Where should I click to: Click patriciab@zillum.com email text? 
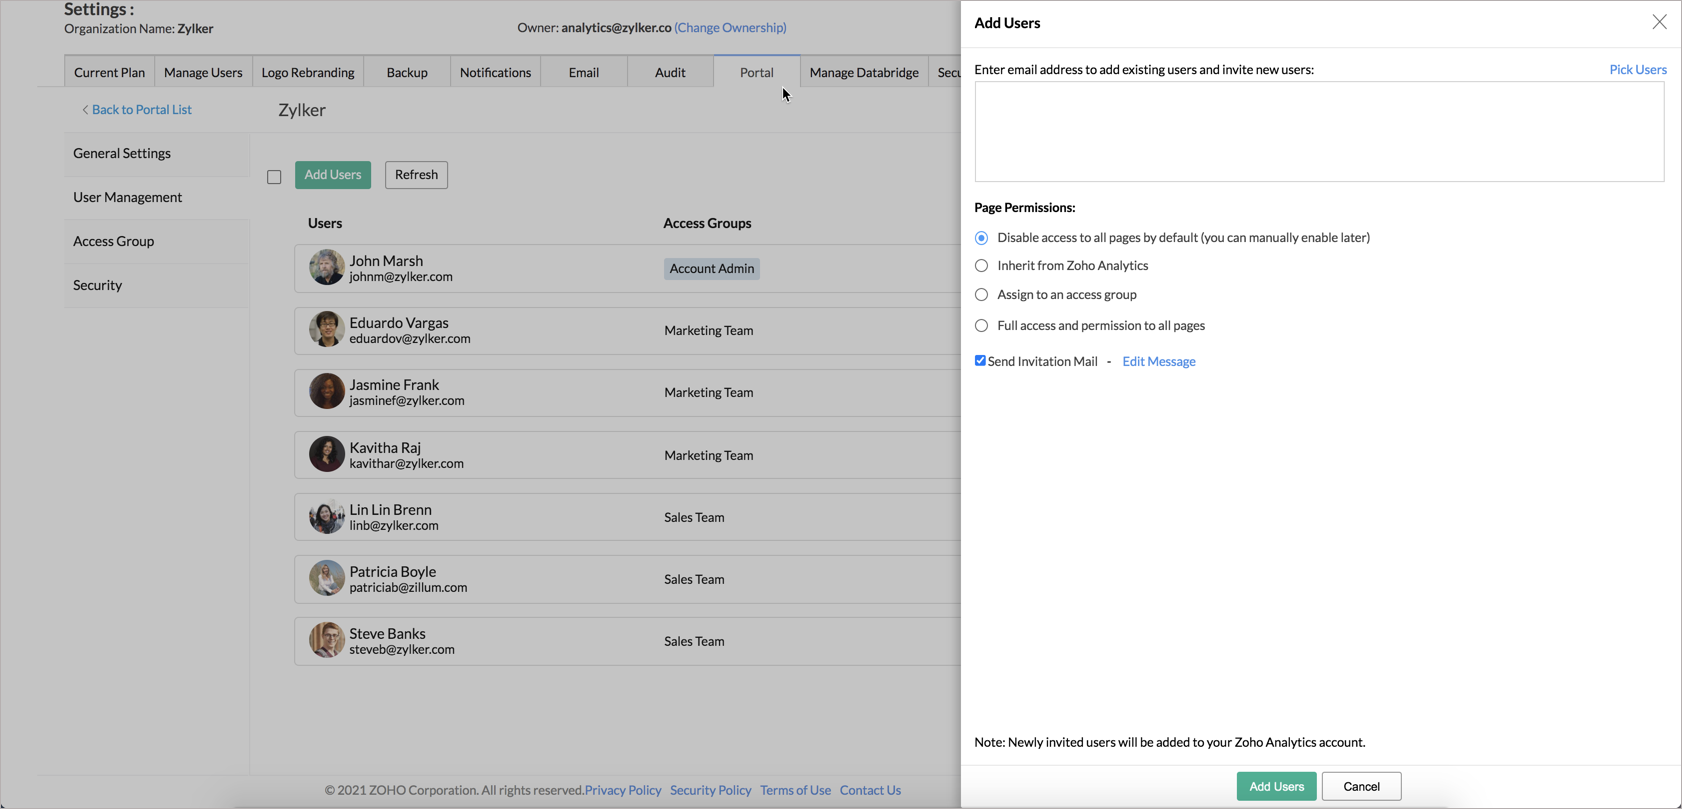point(408,588)
